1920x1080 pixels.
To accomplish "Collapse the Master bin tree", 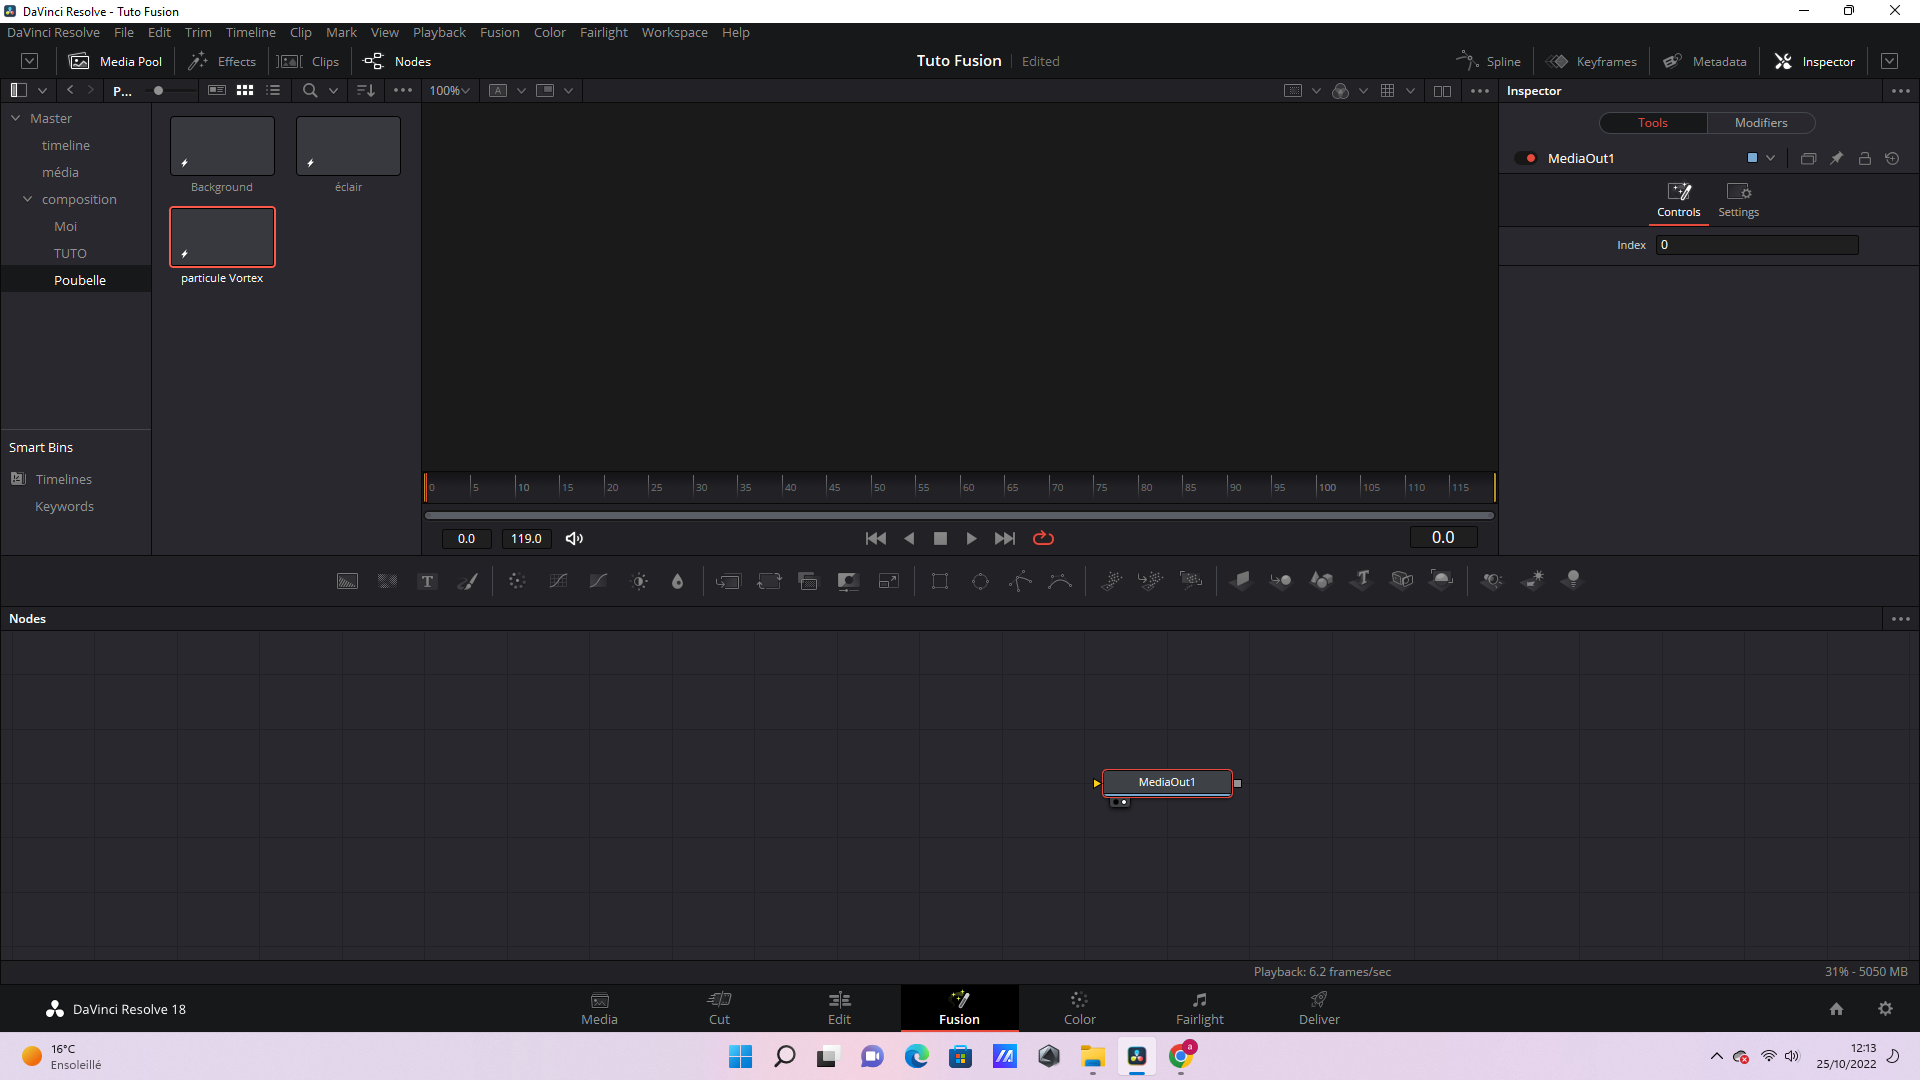I will pos(16,118).
